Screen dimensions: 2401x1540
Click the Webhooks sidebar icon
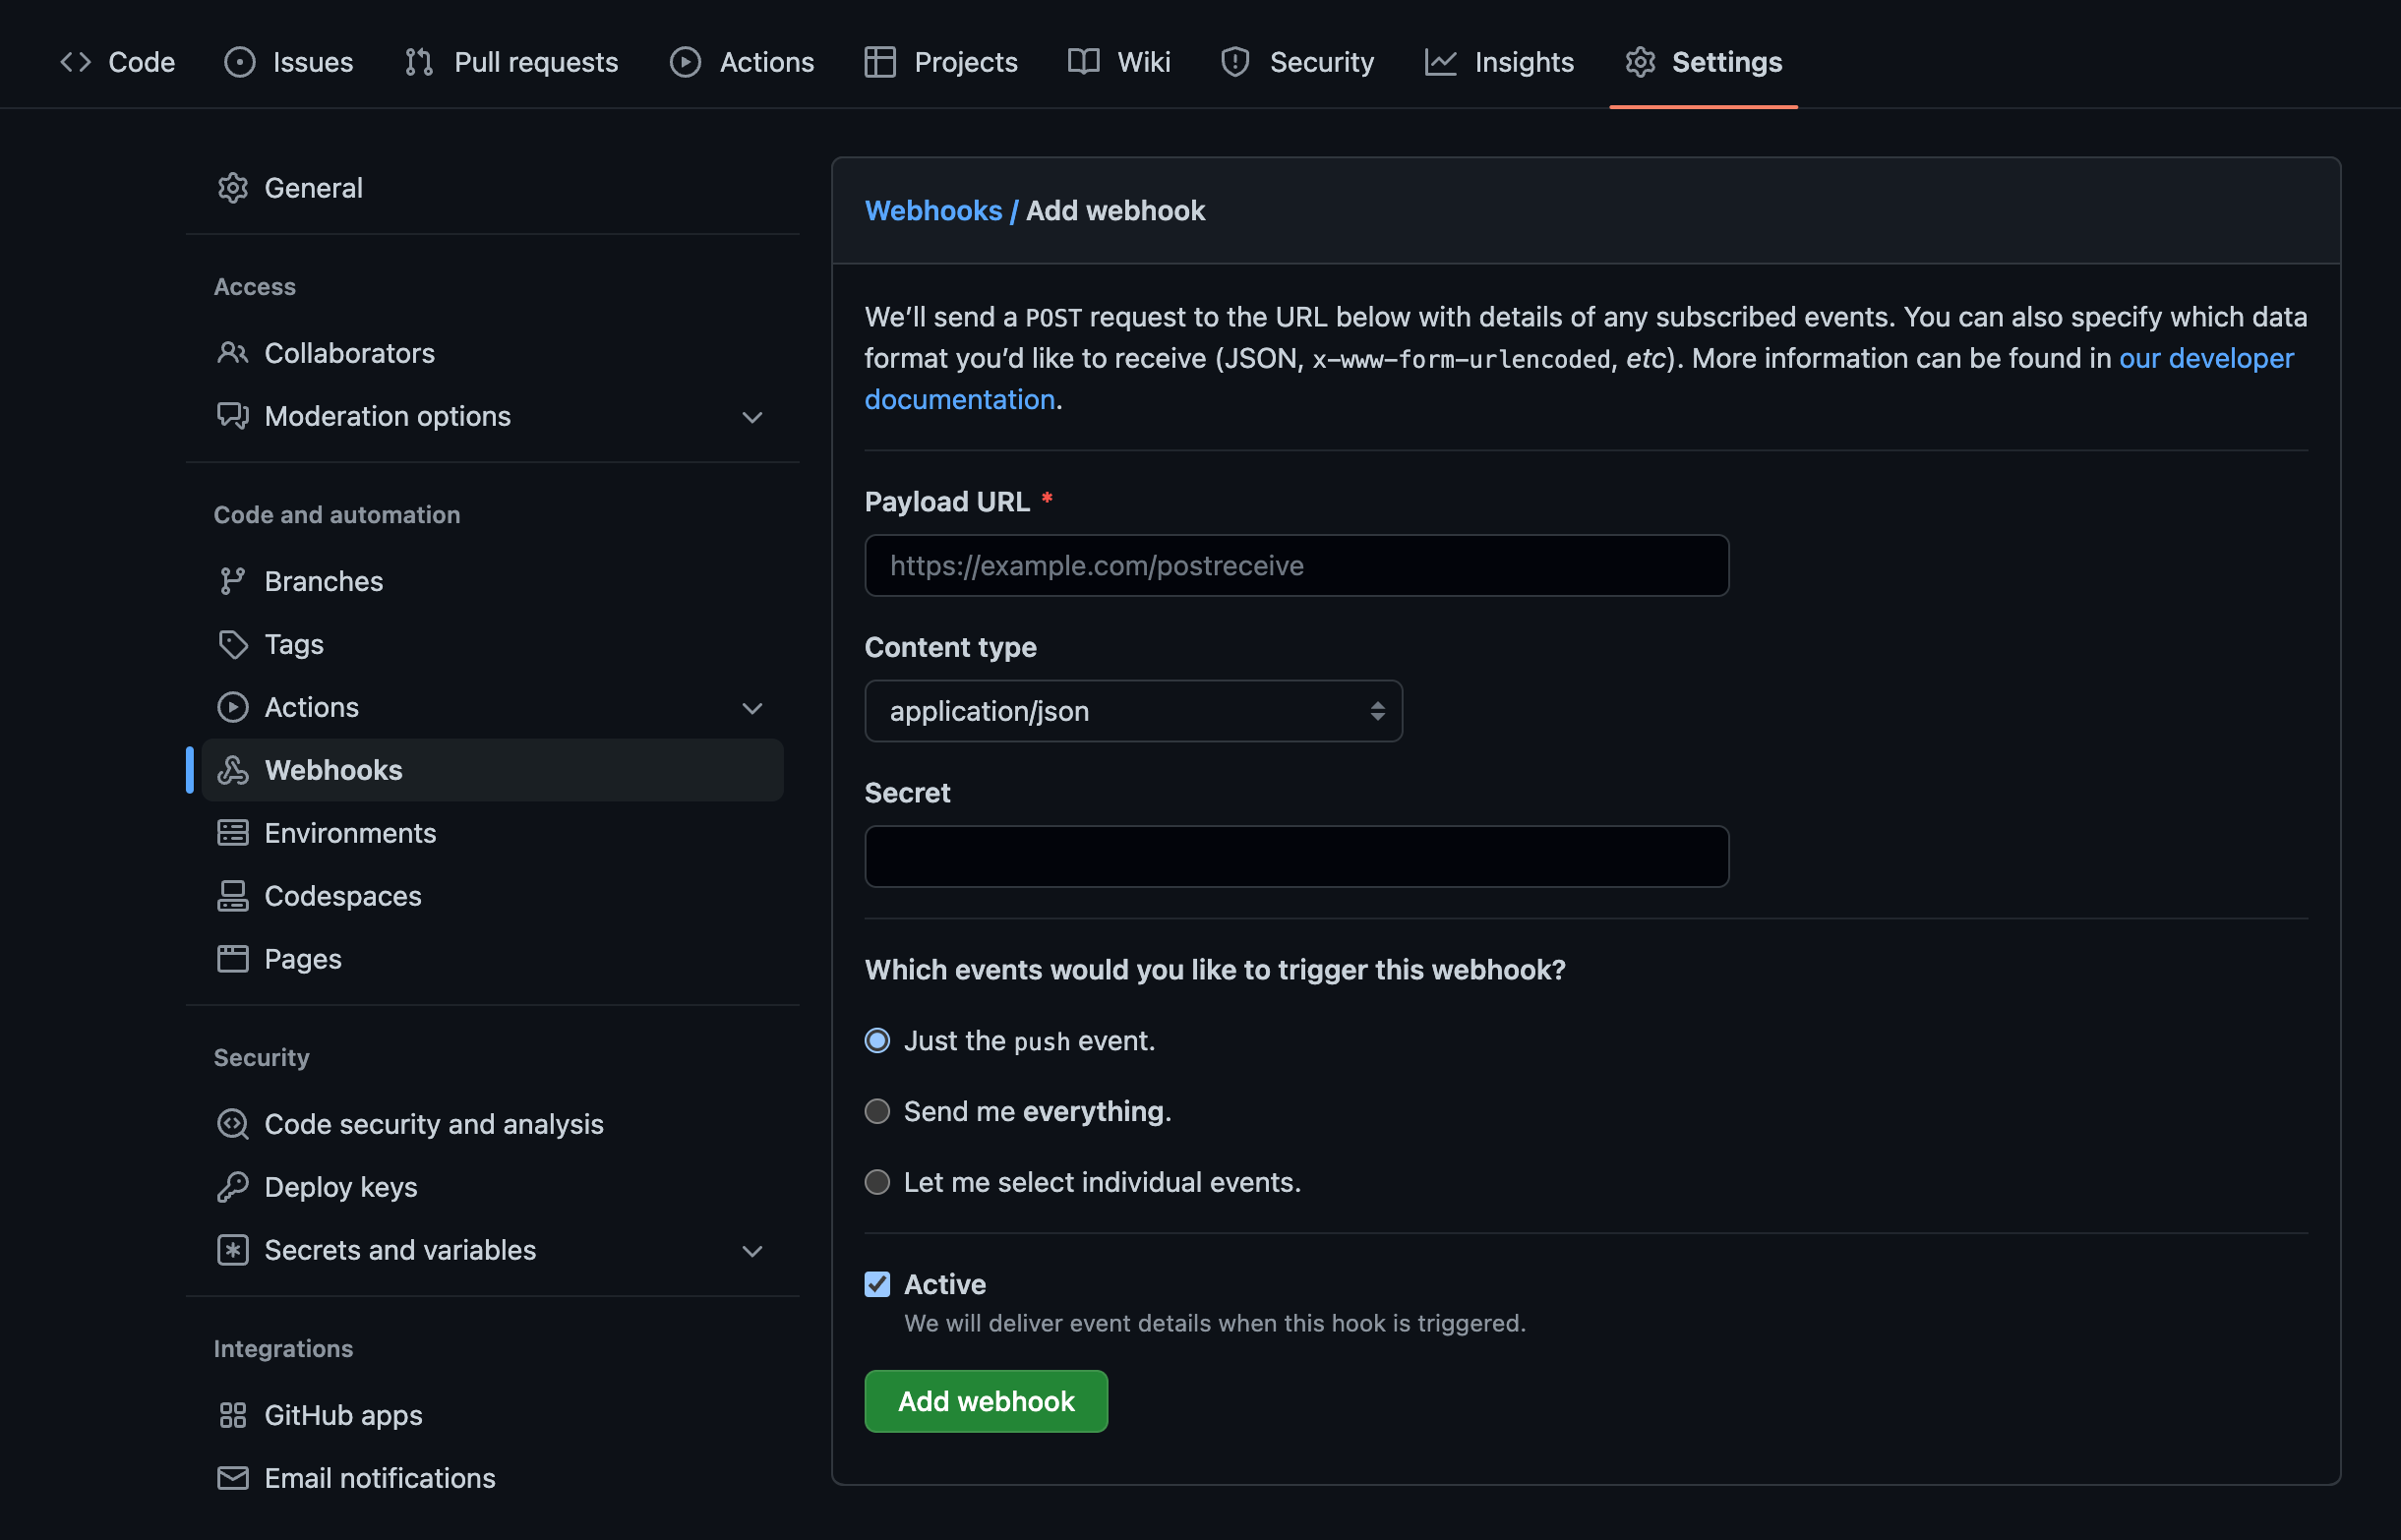coord(232,770)
